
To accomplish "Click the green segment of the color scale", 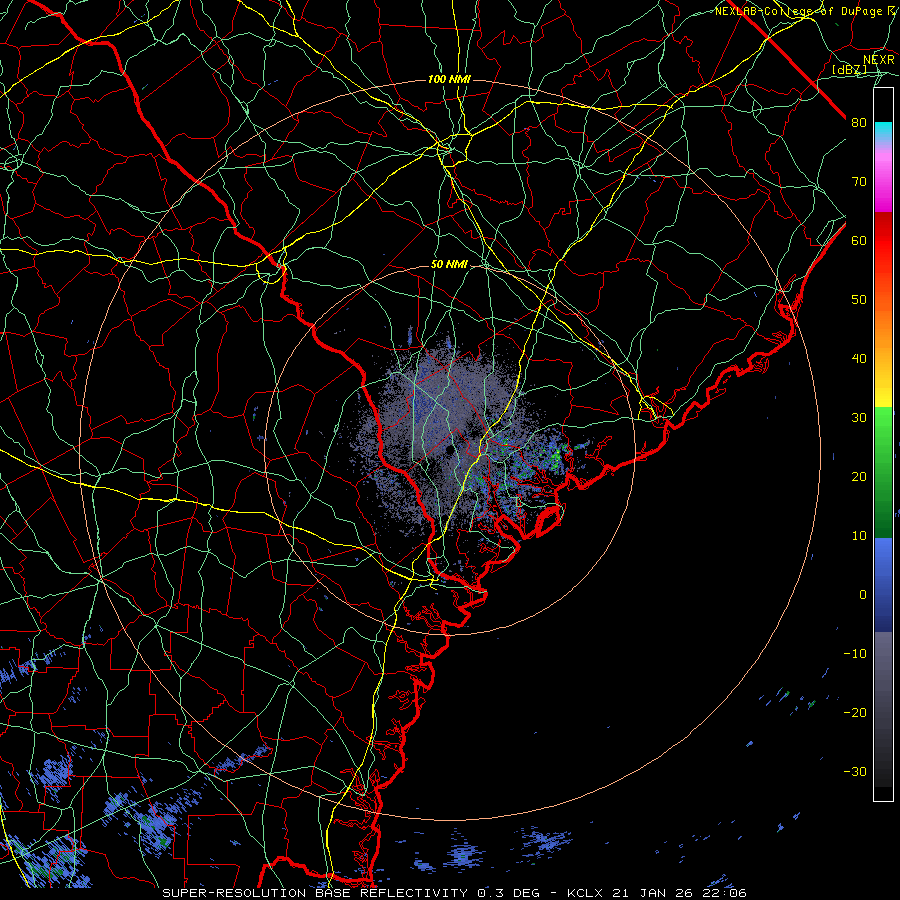I will [x=883, y=472].
